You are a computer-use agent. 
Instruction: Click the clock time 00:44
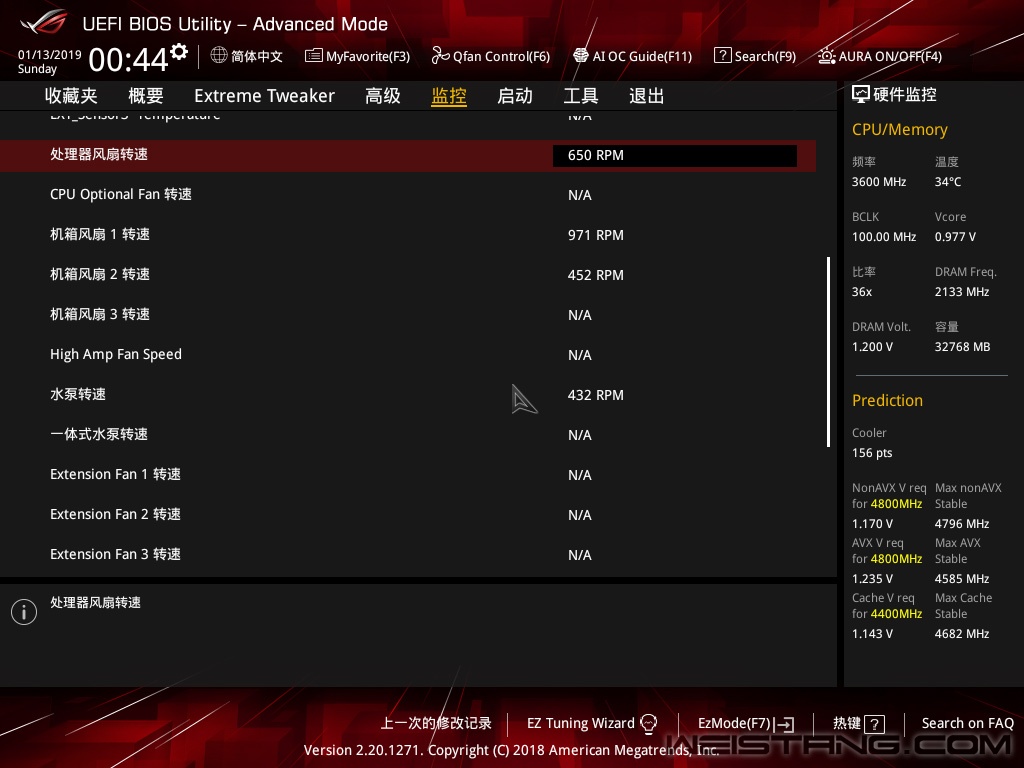(129, 60)
